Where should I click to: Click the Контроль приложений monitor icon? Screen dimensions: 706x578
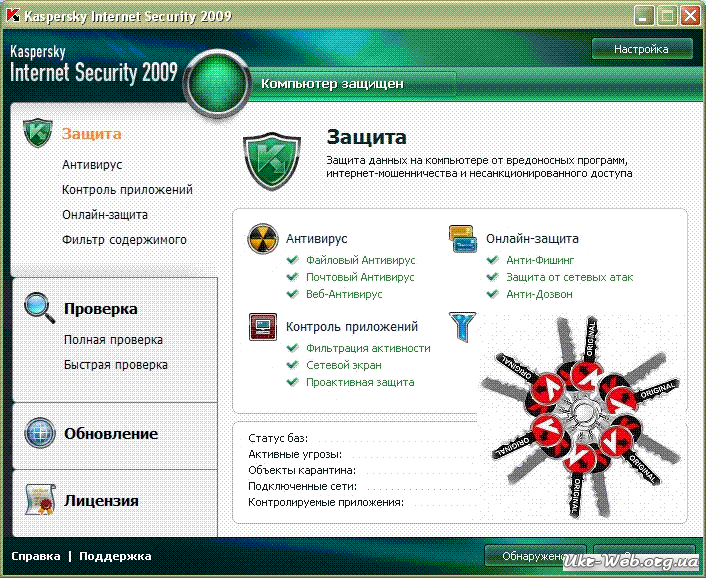click(x=262, y=327)
